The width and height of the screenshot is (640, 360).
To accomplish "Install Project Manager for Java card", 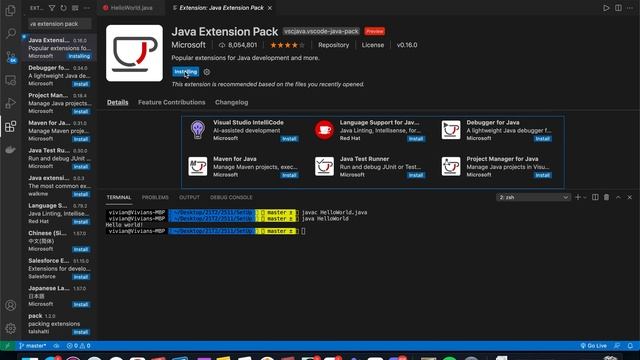I will (x=542, y=175).
